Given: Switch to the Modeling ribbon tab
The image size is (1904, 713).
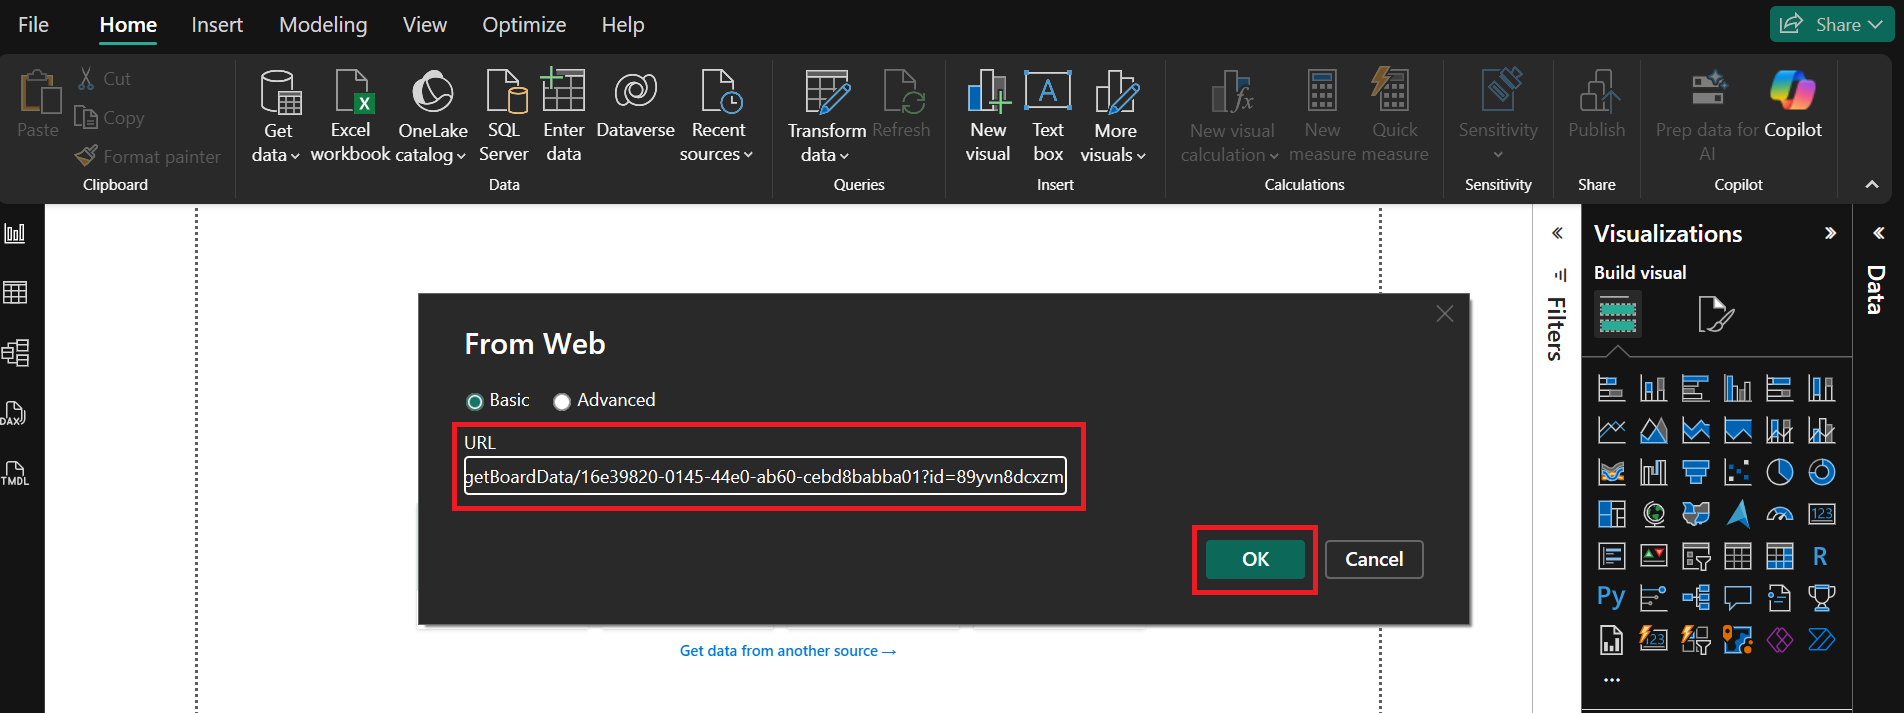Looking at the screenshot, I should click(x=323, y=25).
